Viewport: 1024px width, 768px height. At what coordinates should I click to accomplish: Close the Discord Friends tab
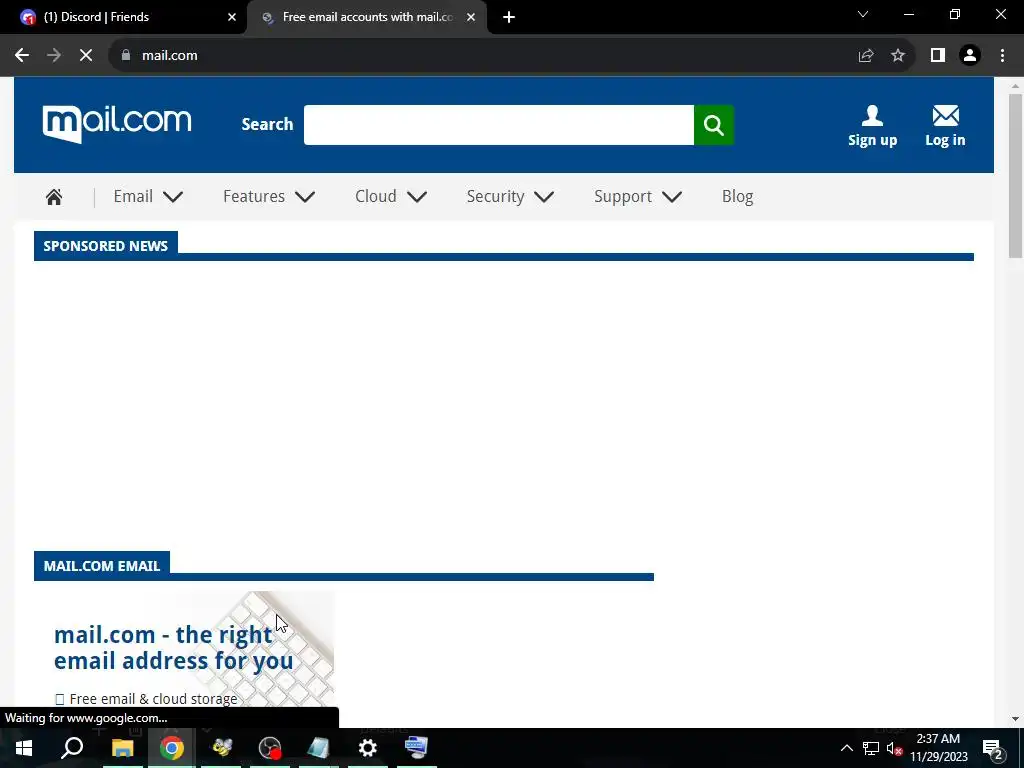[232, 18]
